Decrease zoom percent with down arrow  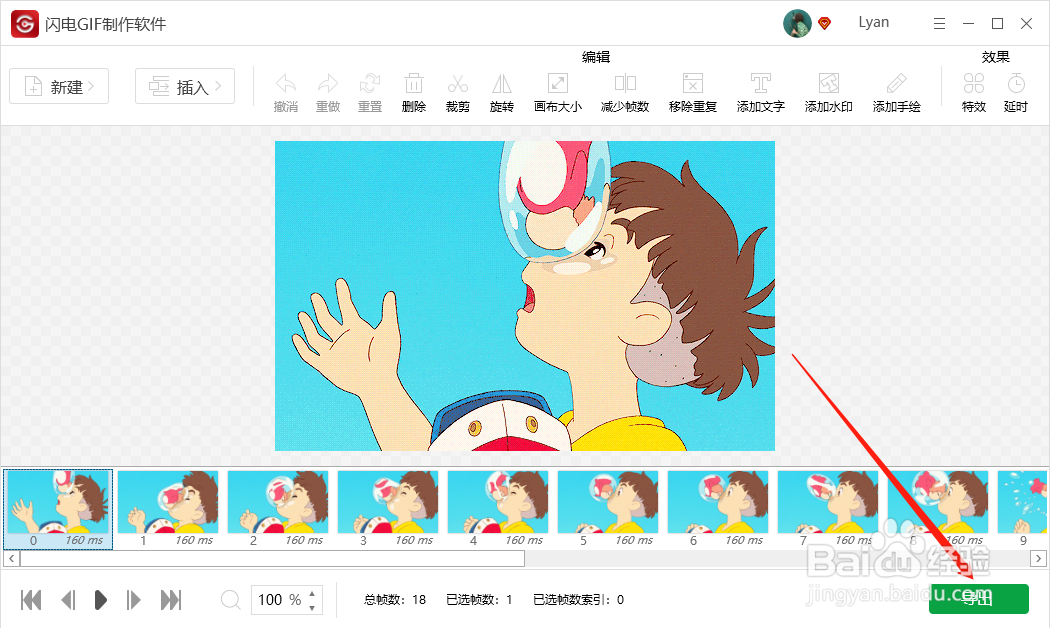[x=312, y=607]
